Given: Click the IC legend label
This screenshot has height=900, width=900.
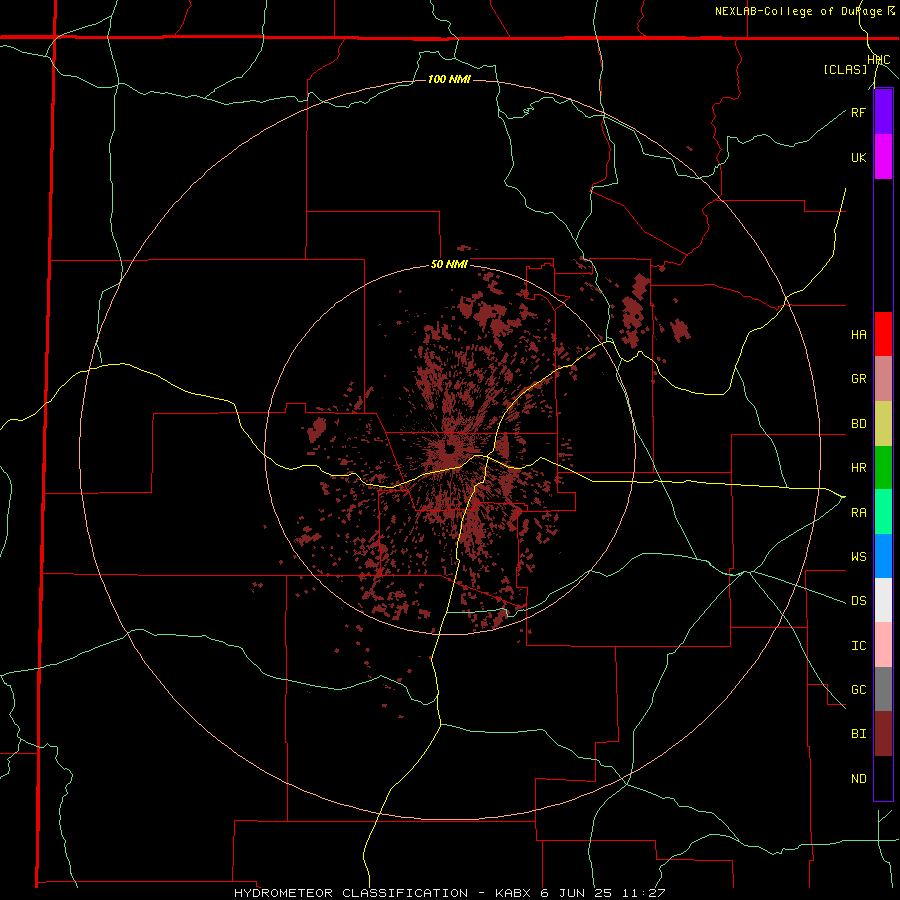Looking at the screenshot, I should (x=858, y=646).
